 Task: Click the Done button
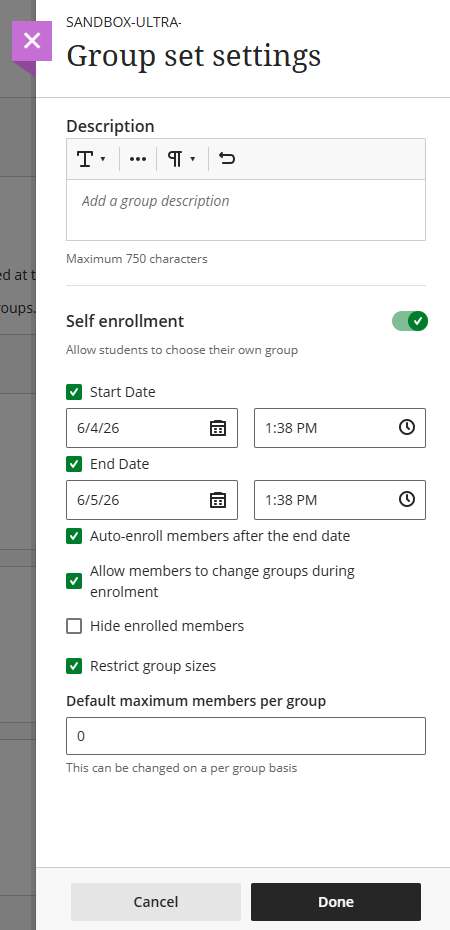(x=336, y=902)
